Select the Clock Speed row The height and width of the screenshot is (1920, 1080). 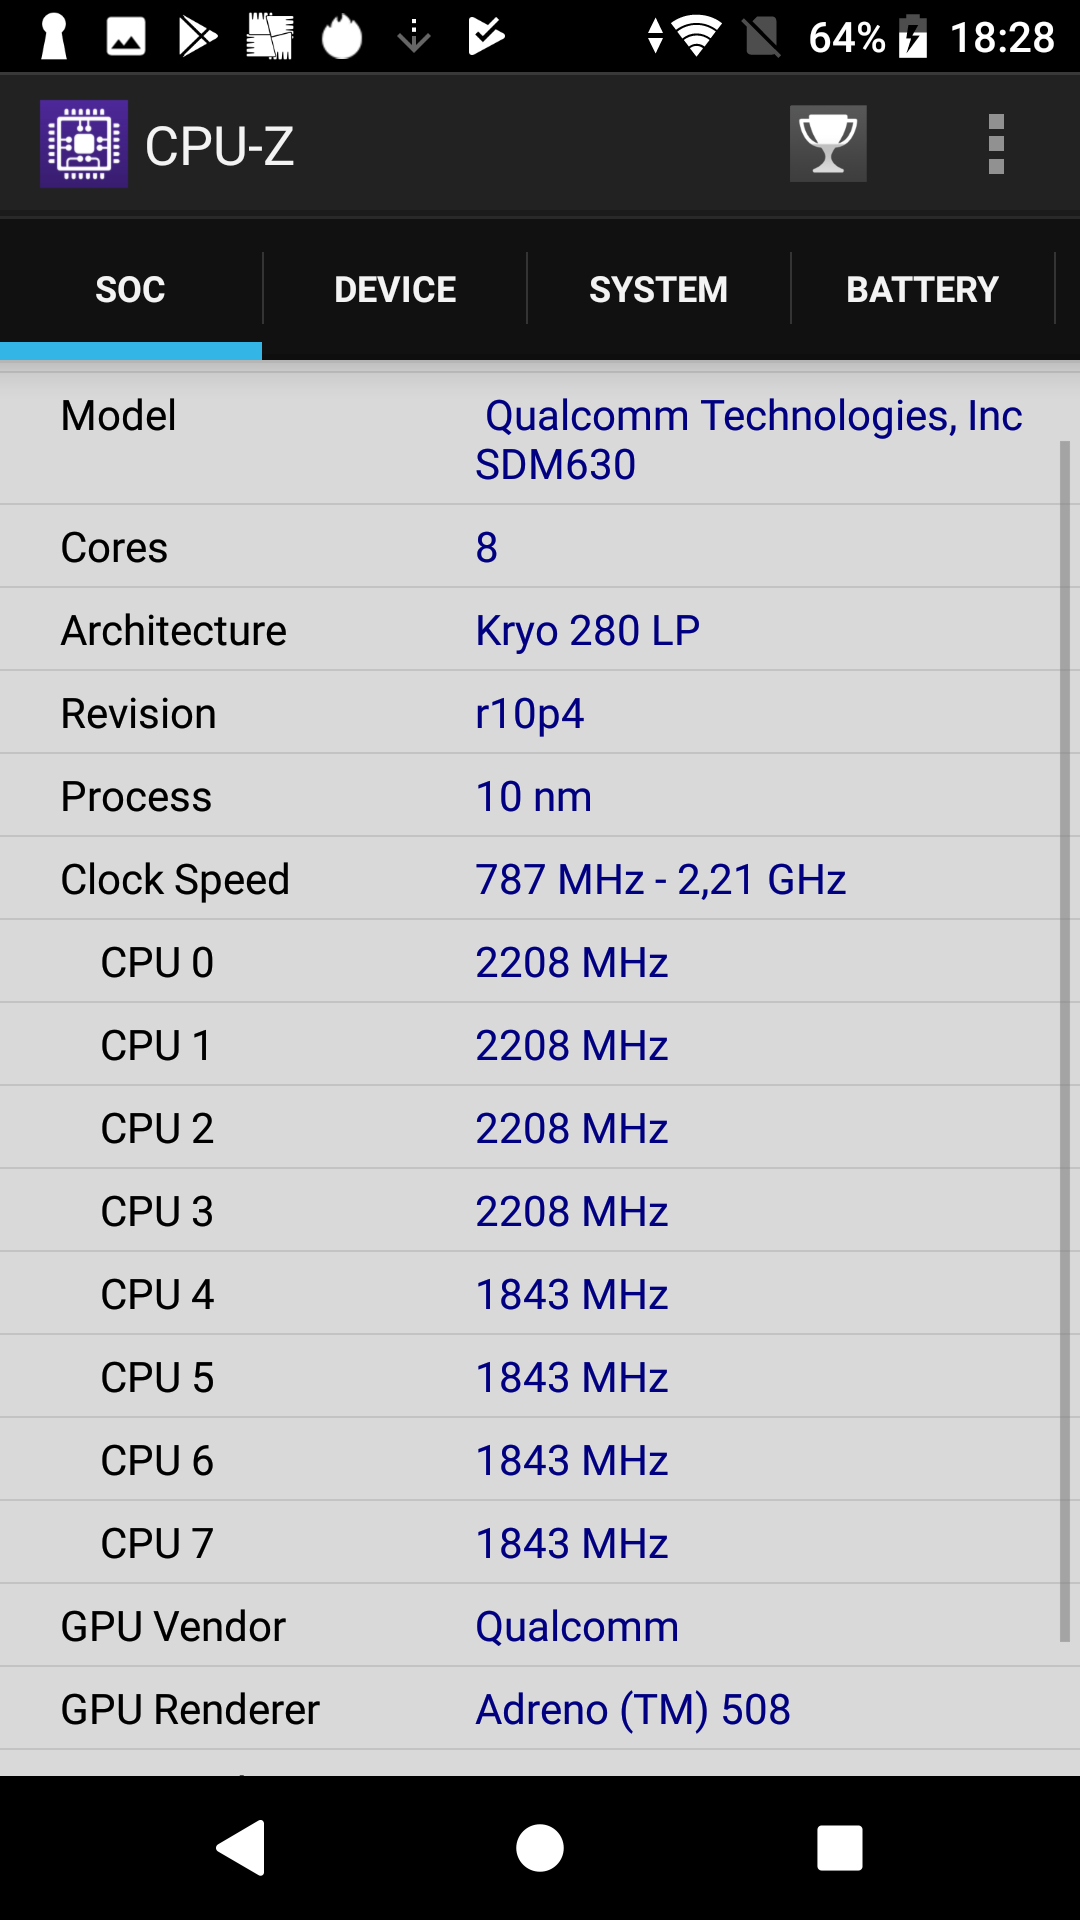[x=530, y=879]
